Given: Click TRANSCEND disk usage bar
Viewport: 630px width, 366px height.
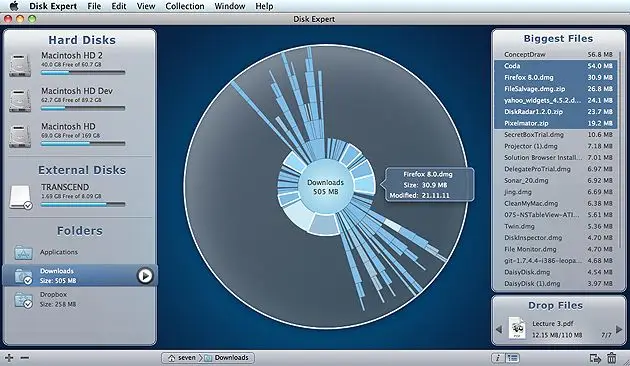Looking at the screenshot, I should click(x=83, y=204).
